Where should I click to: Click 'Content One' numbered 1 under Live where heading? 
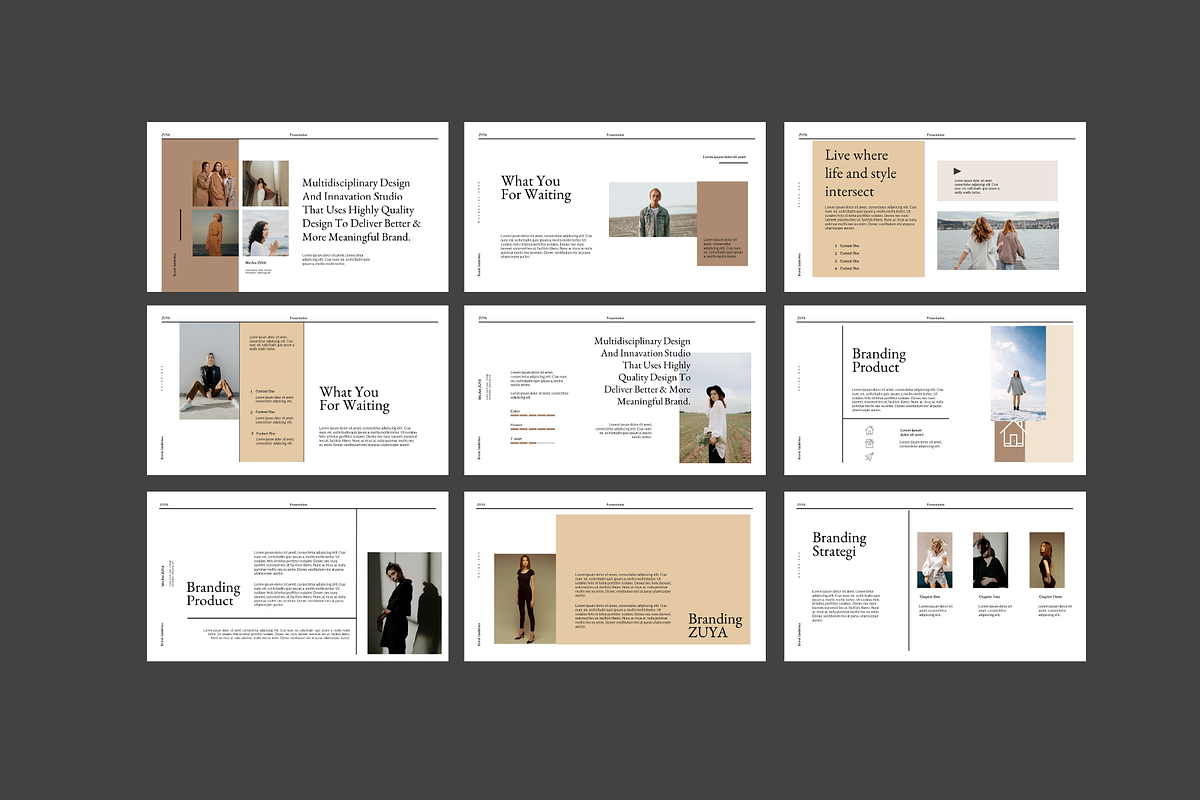(x=849, y=246)
